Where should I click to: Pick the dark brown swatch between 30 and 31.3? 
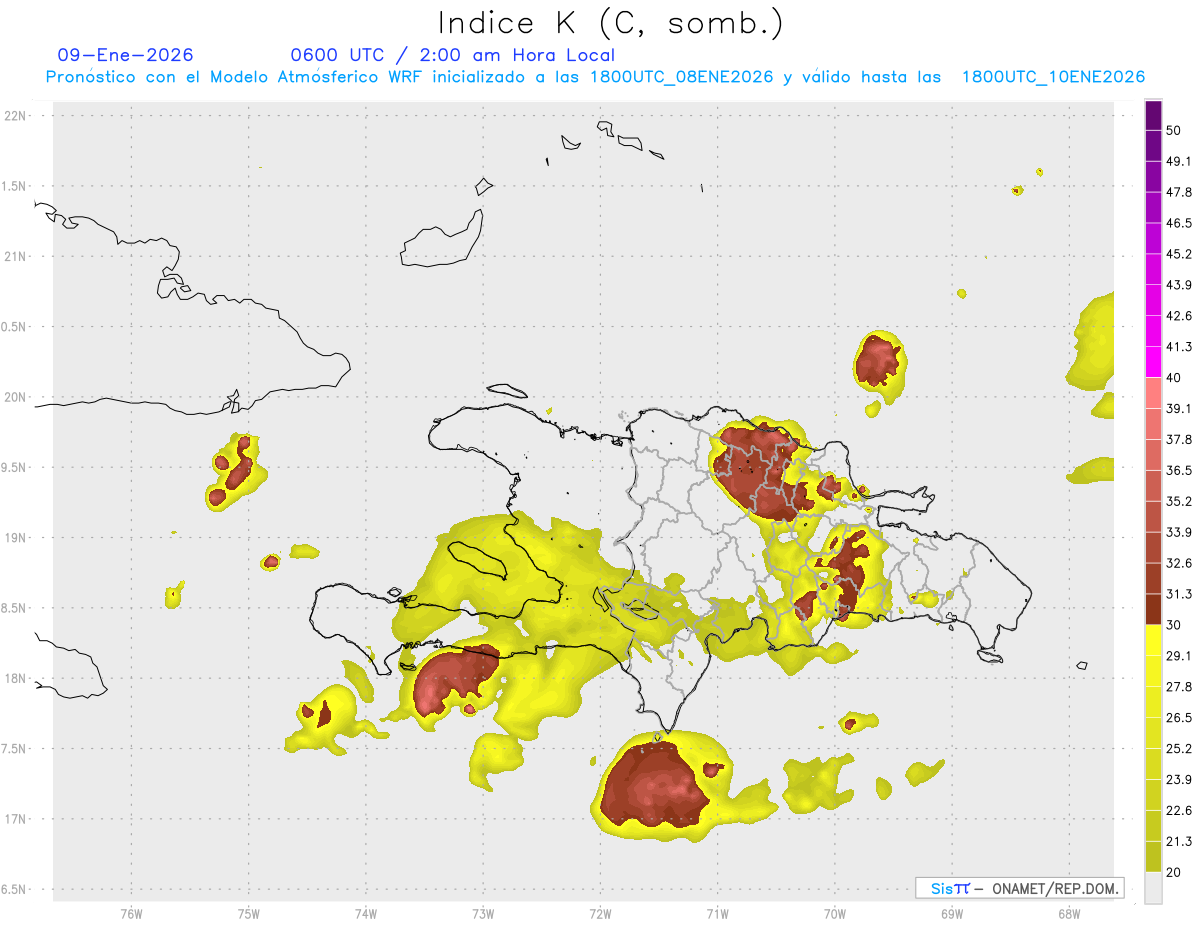[1153, 609]
